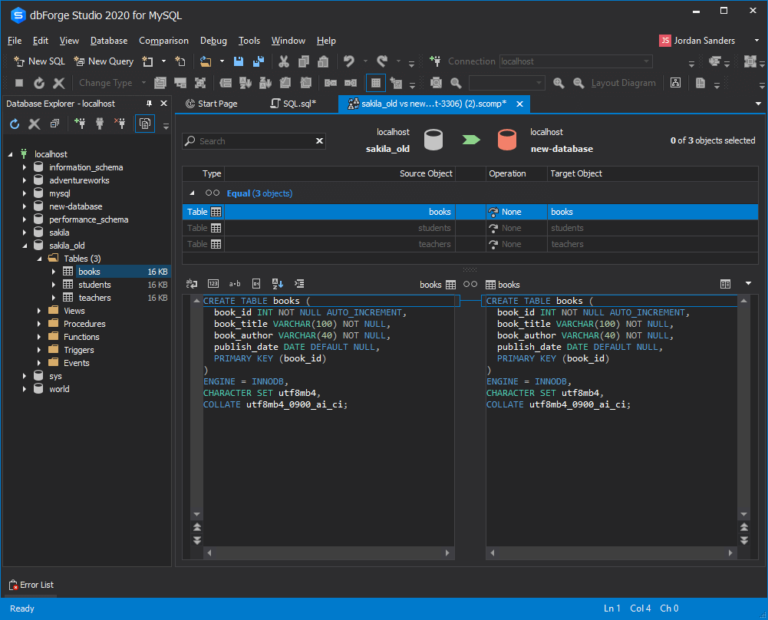Click the red-X Disconnect plug icon in Database Explorer
Screen dimensions: 768x620
coord(120,123)
